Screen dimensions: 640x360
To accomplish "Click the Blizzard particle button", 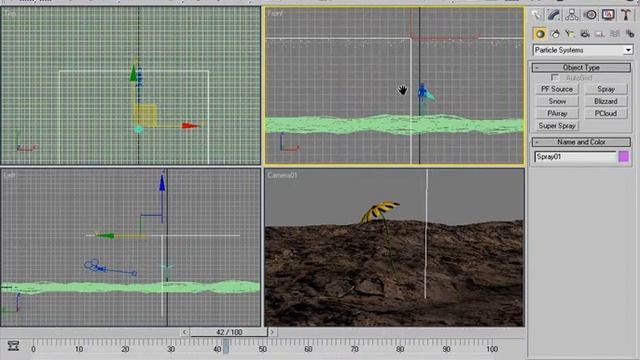I will coord(606,101).
